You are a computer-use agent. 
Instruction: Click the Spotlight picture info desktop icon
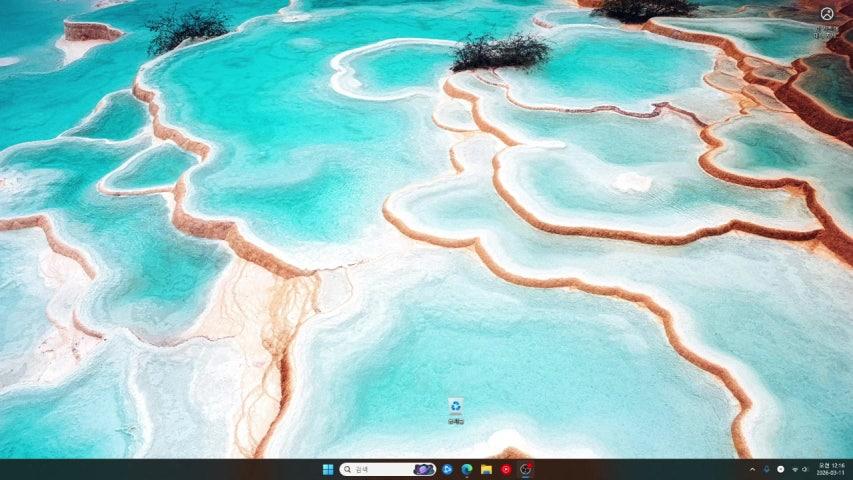click(x=826, y=22)
